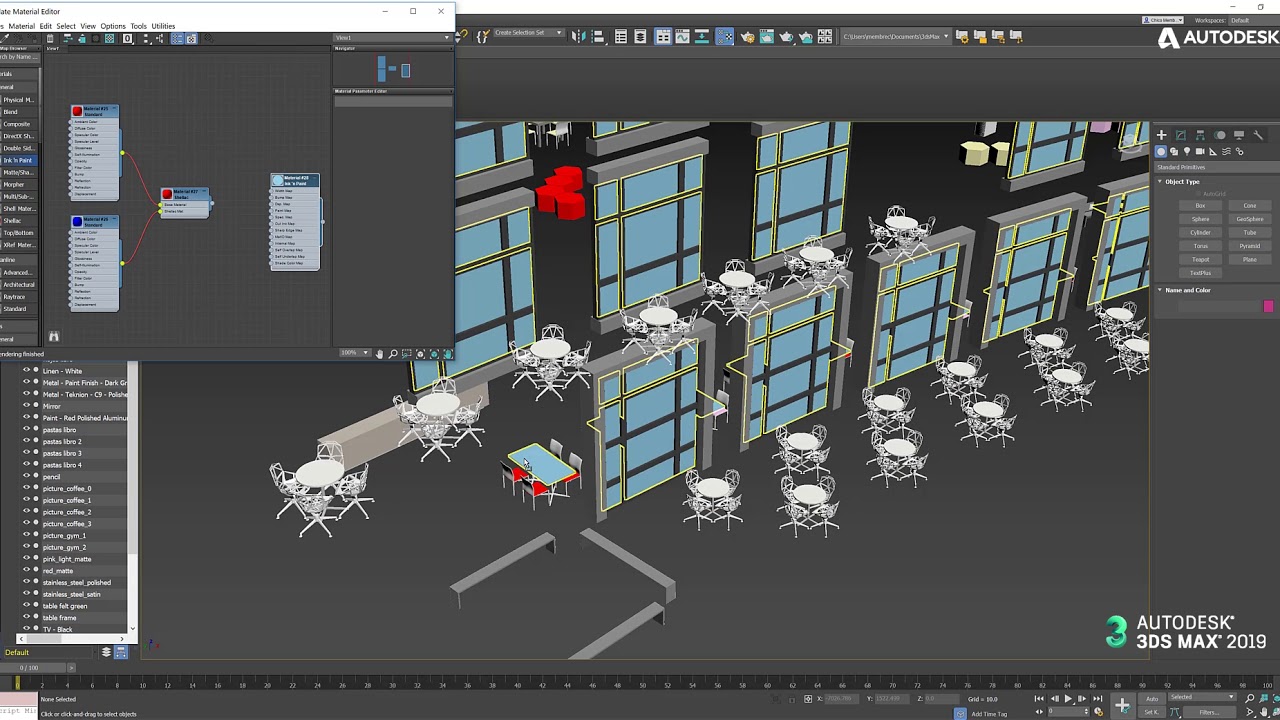
Task: Toggle visibility eye of pastas libro
Action: pos(27,430)
